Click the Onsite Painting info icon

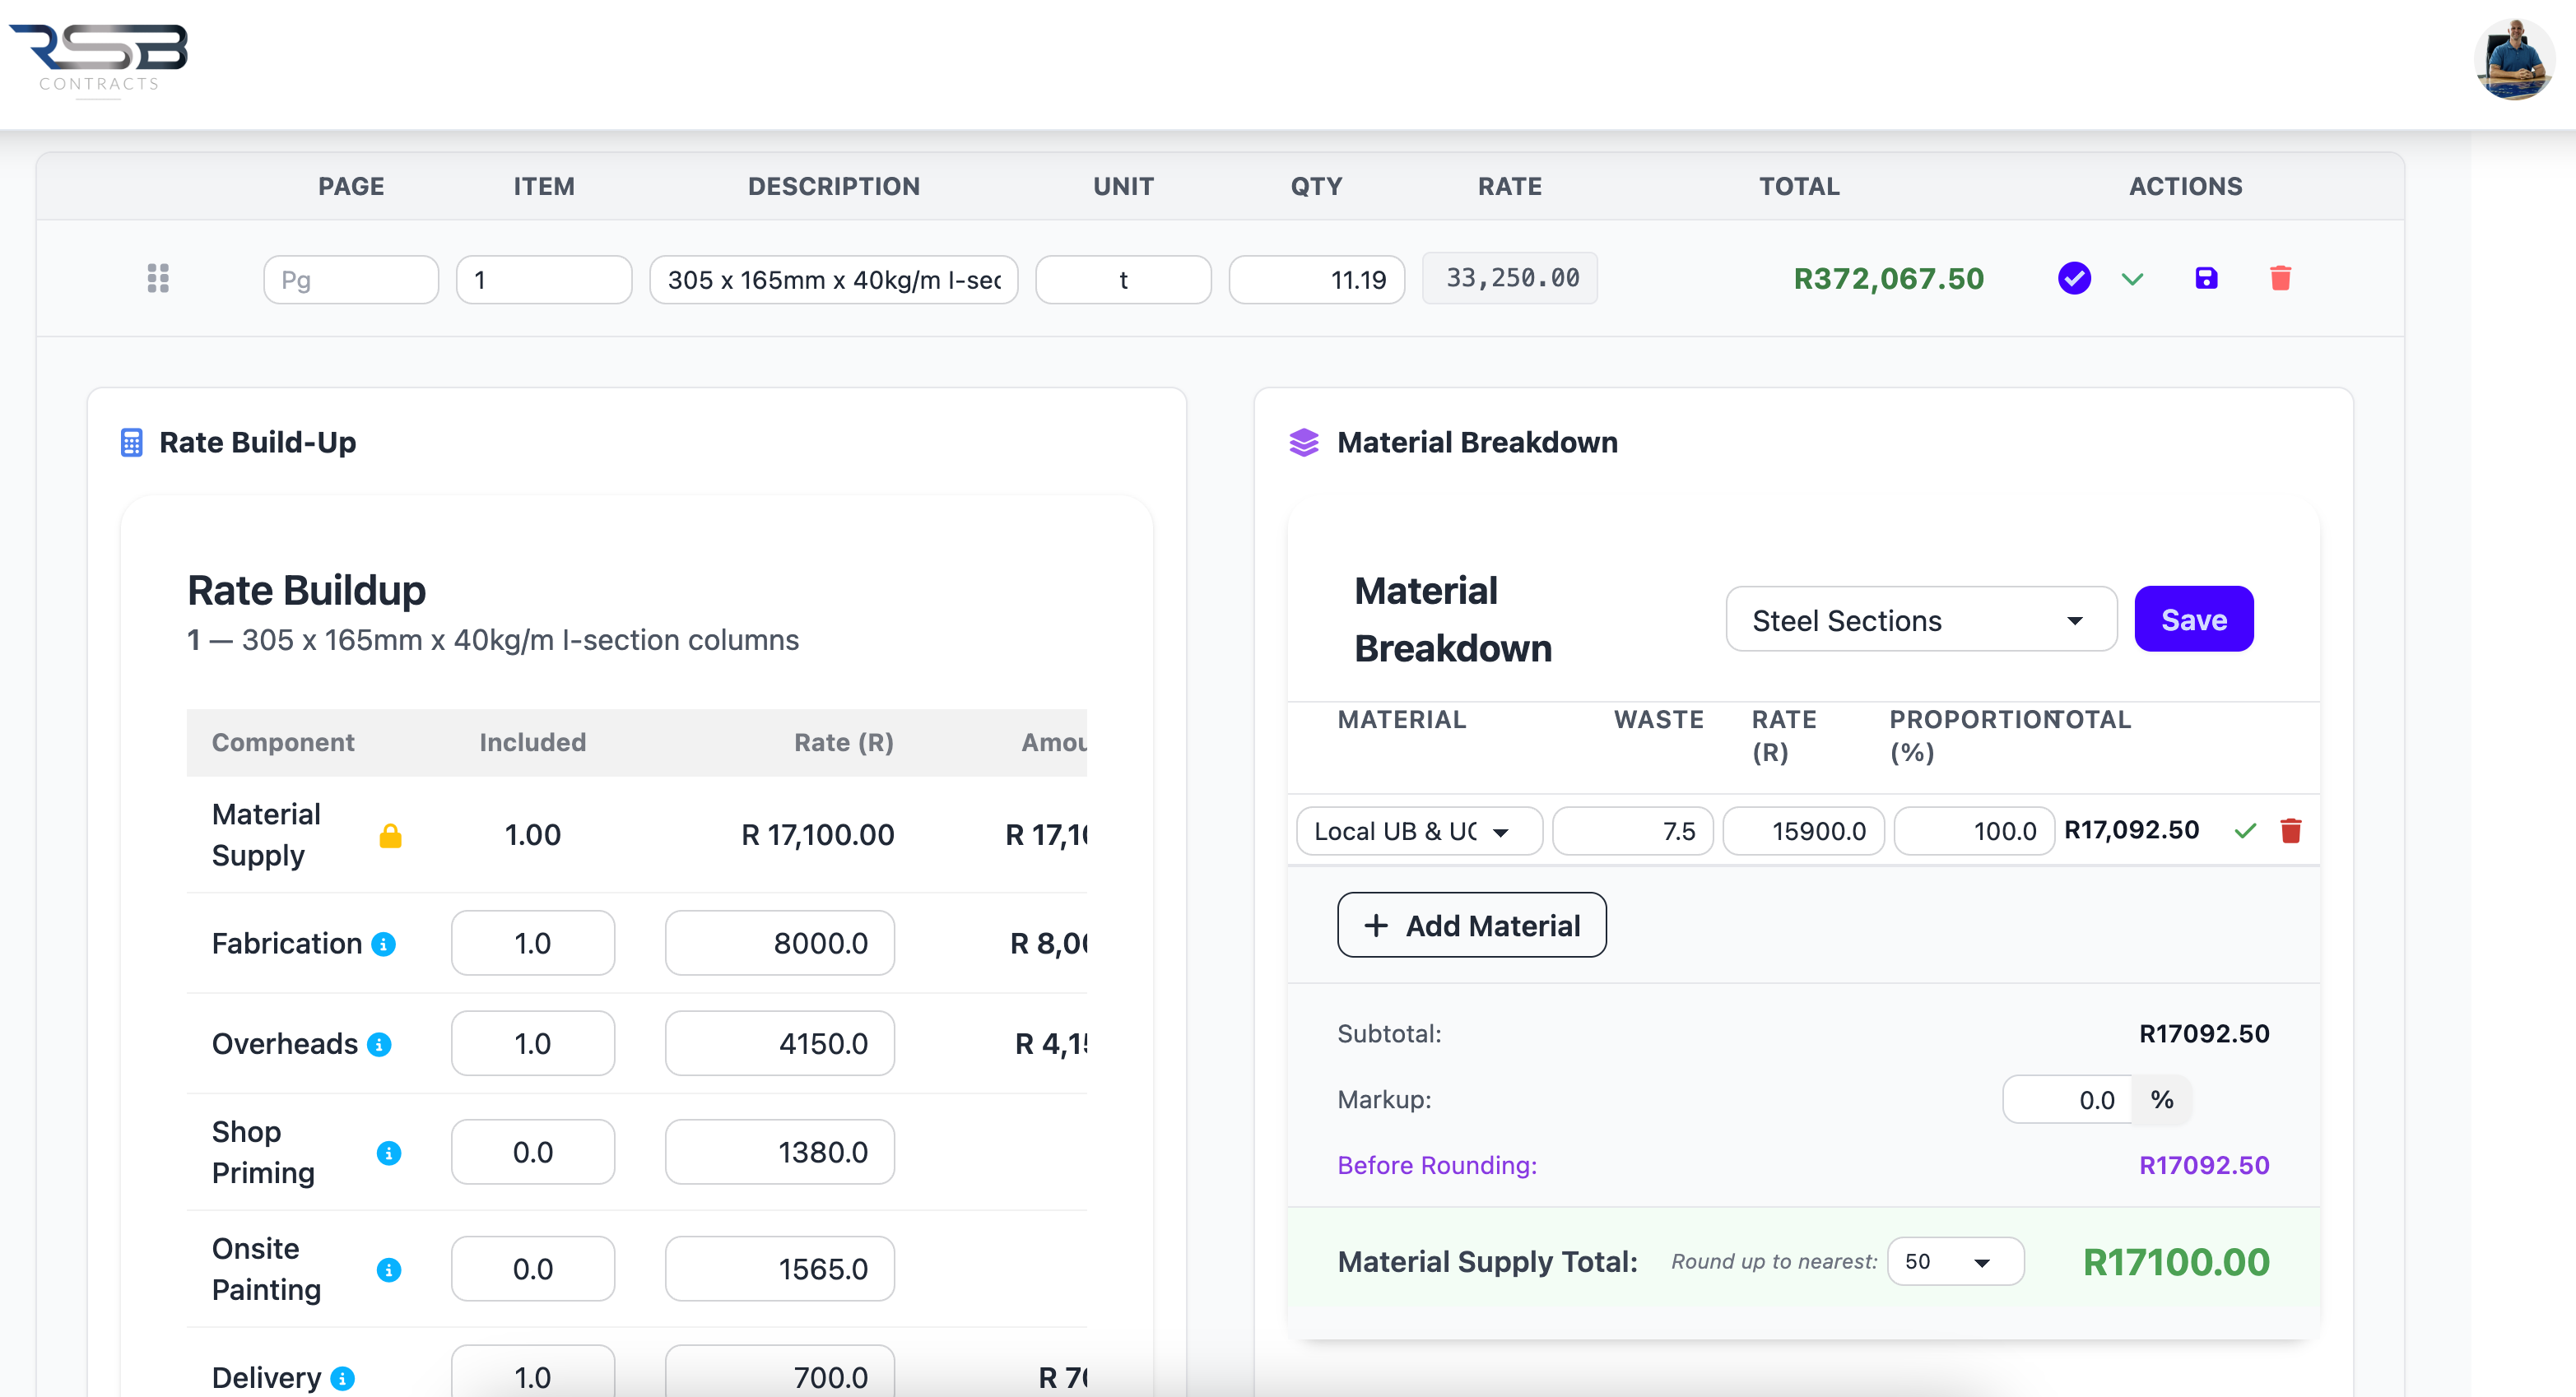389,1270
